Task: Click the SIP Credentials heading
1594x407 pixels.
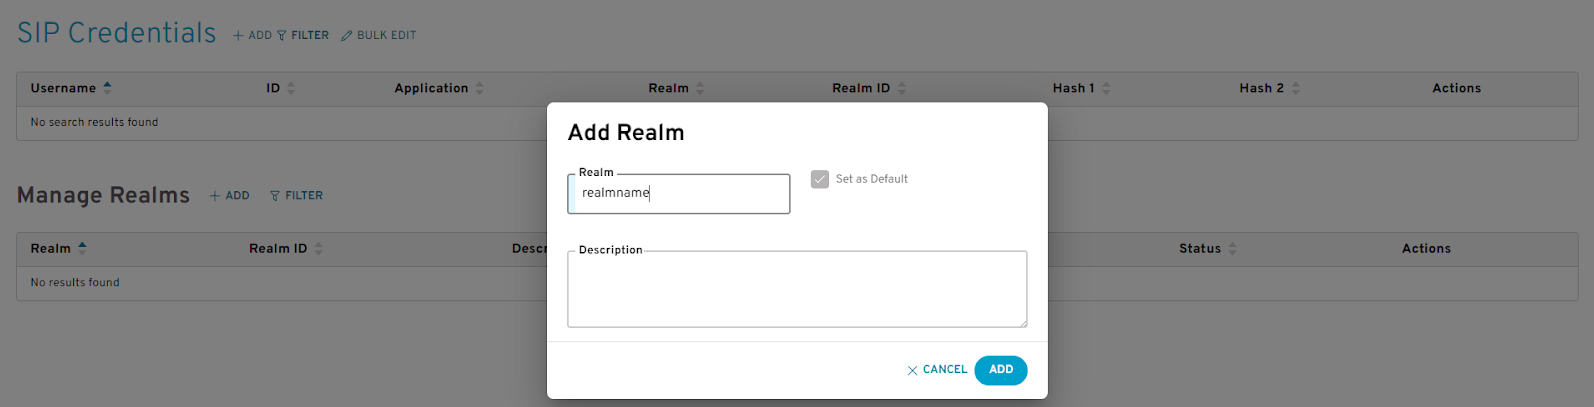Action: 116,33
